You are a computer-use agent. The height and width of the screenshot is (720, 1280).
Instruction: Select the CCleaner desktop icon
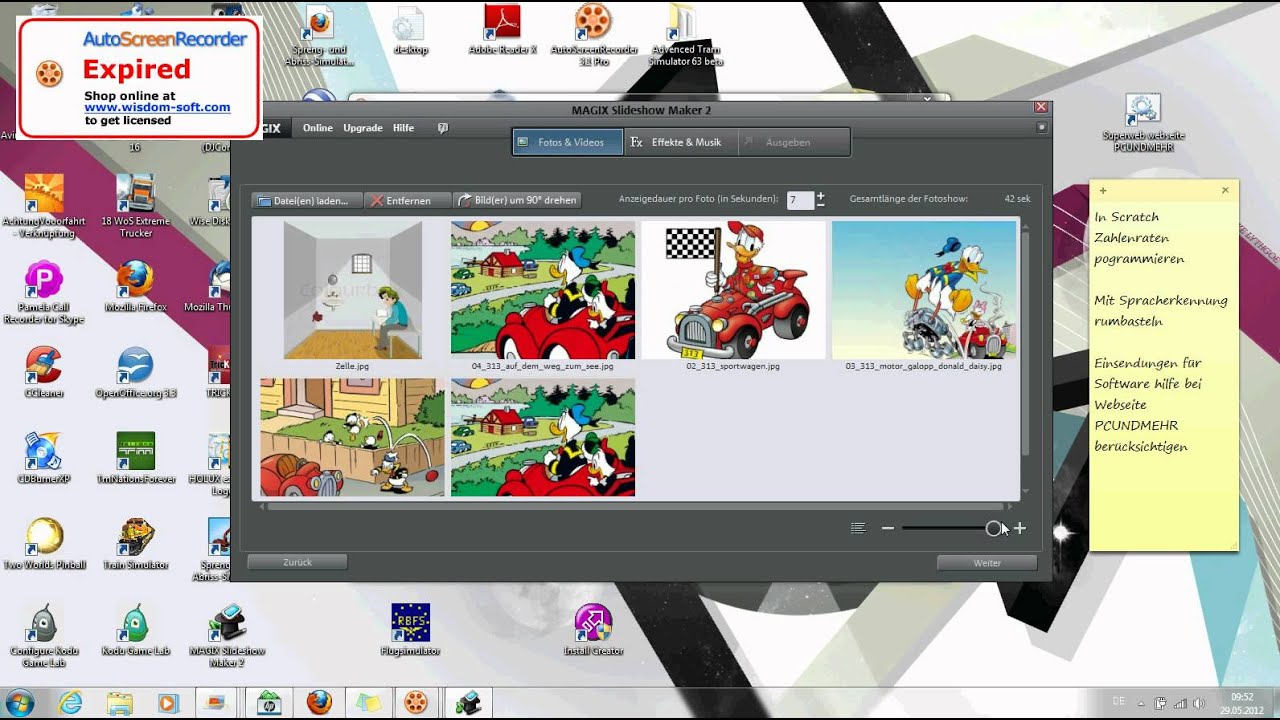(x=44, y=372)
